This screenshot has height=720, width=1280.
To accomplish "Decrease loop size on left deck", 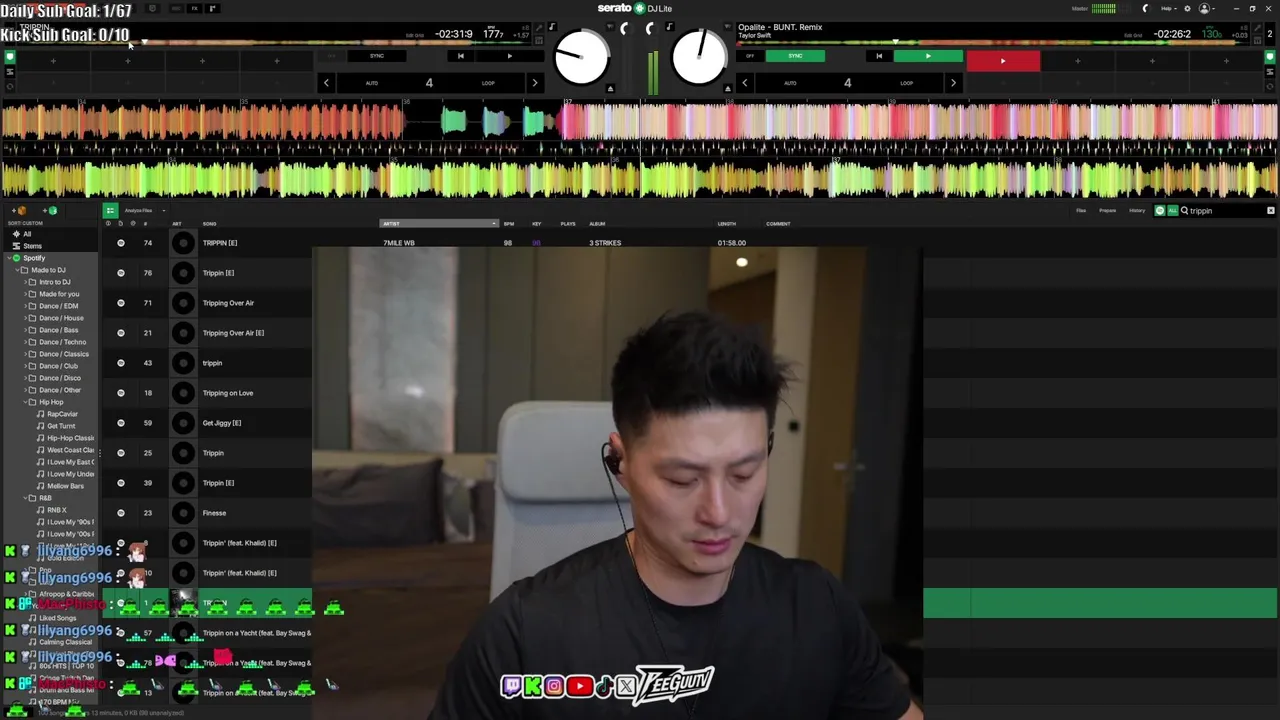I will [326, 83].
